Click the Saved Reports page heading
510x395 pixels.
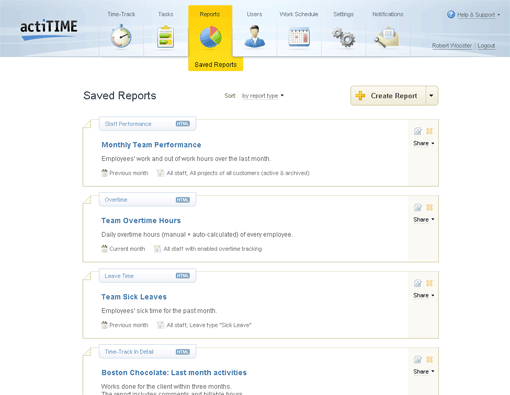tap(120, 96)
